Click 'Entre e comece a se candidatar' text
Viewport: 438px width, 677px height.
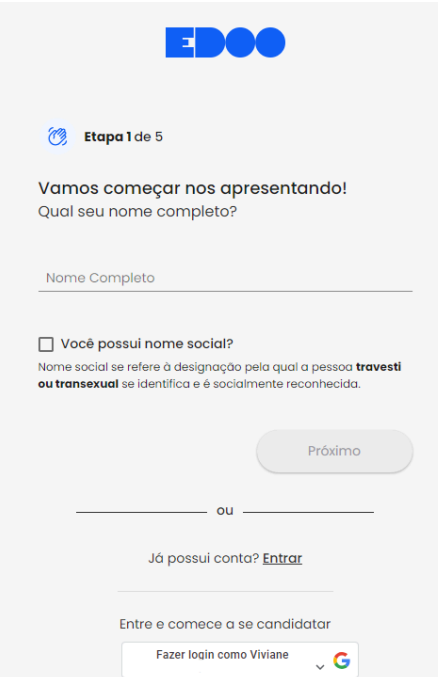(225, 624)
